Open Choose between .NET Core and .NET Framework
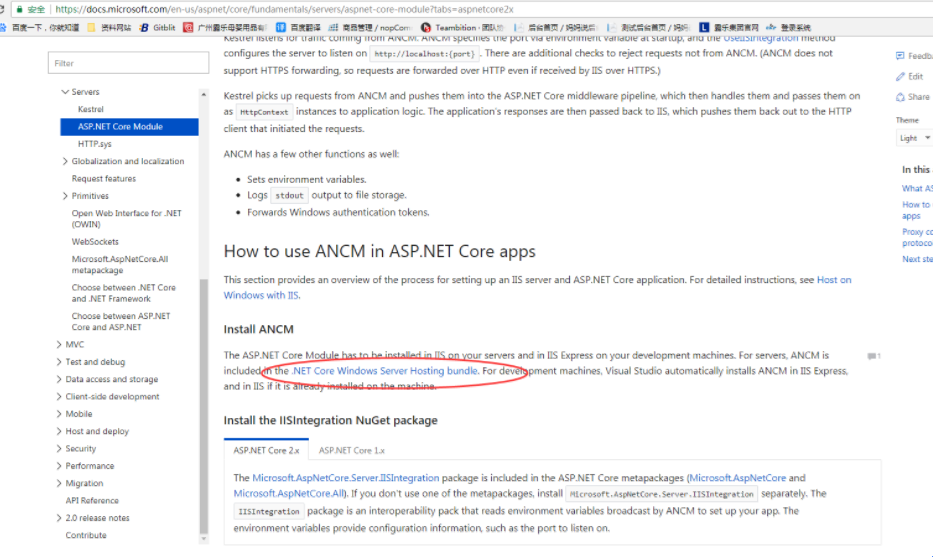 [123, 293]
